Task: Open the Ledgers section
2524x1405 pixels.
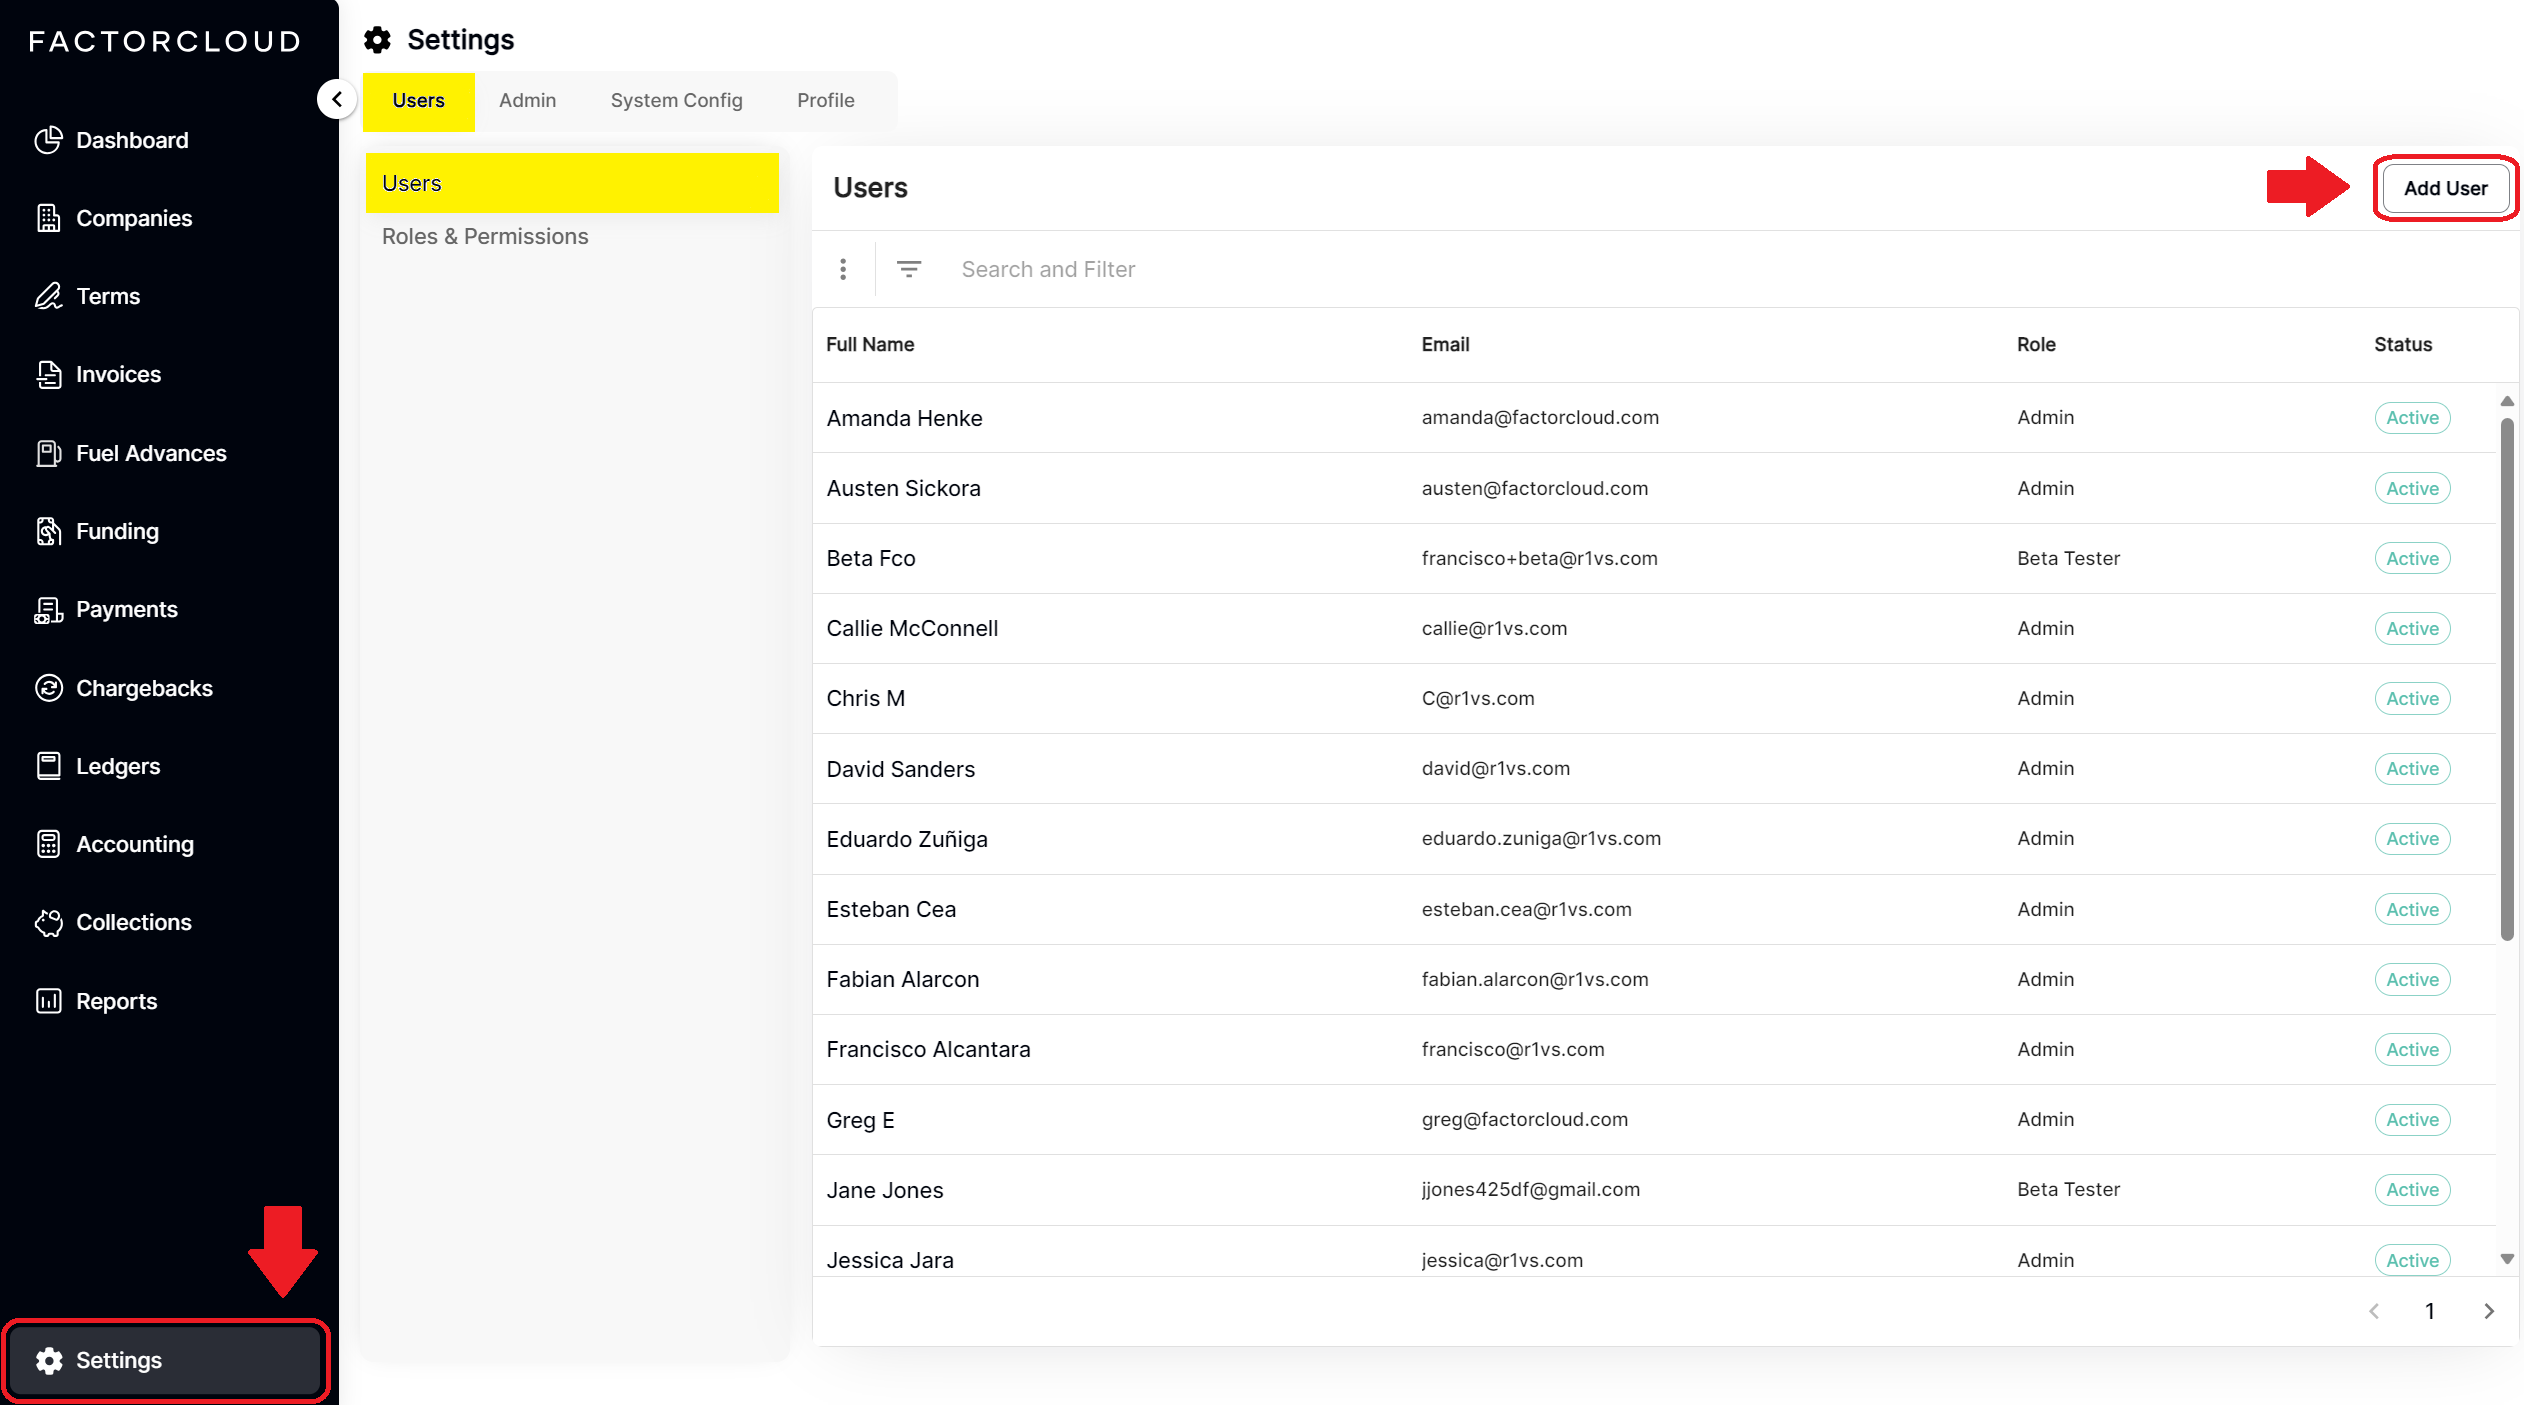Action: click(118, 766)
